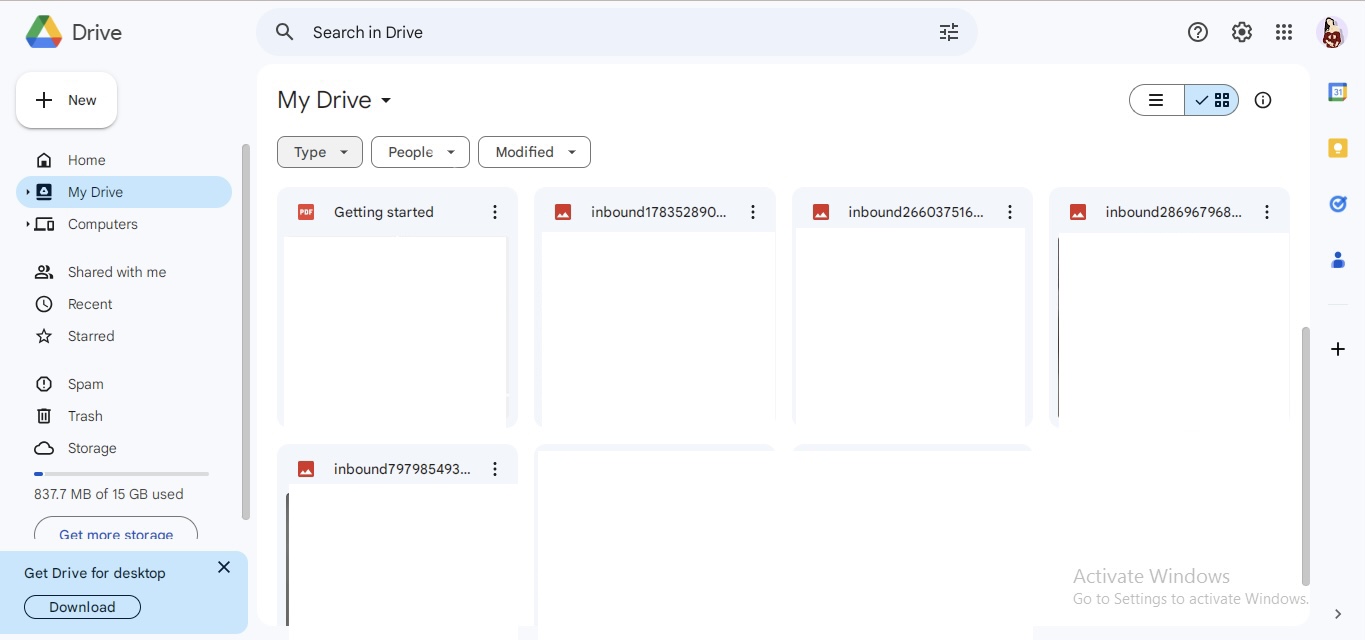Click the image icon of inbound286967968
This screenshot has height=640, width=1365.
pyautogui.click(x=1078, y=212)
